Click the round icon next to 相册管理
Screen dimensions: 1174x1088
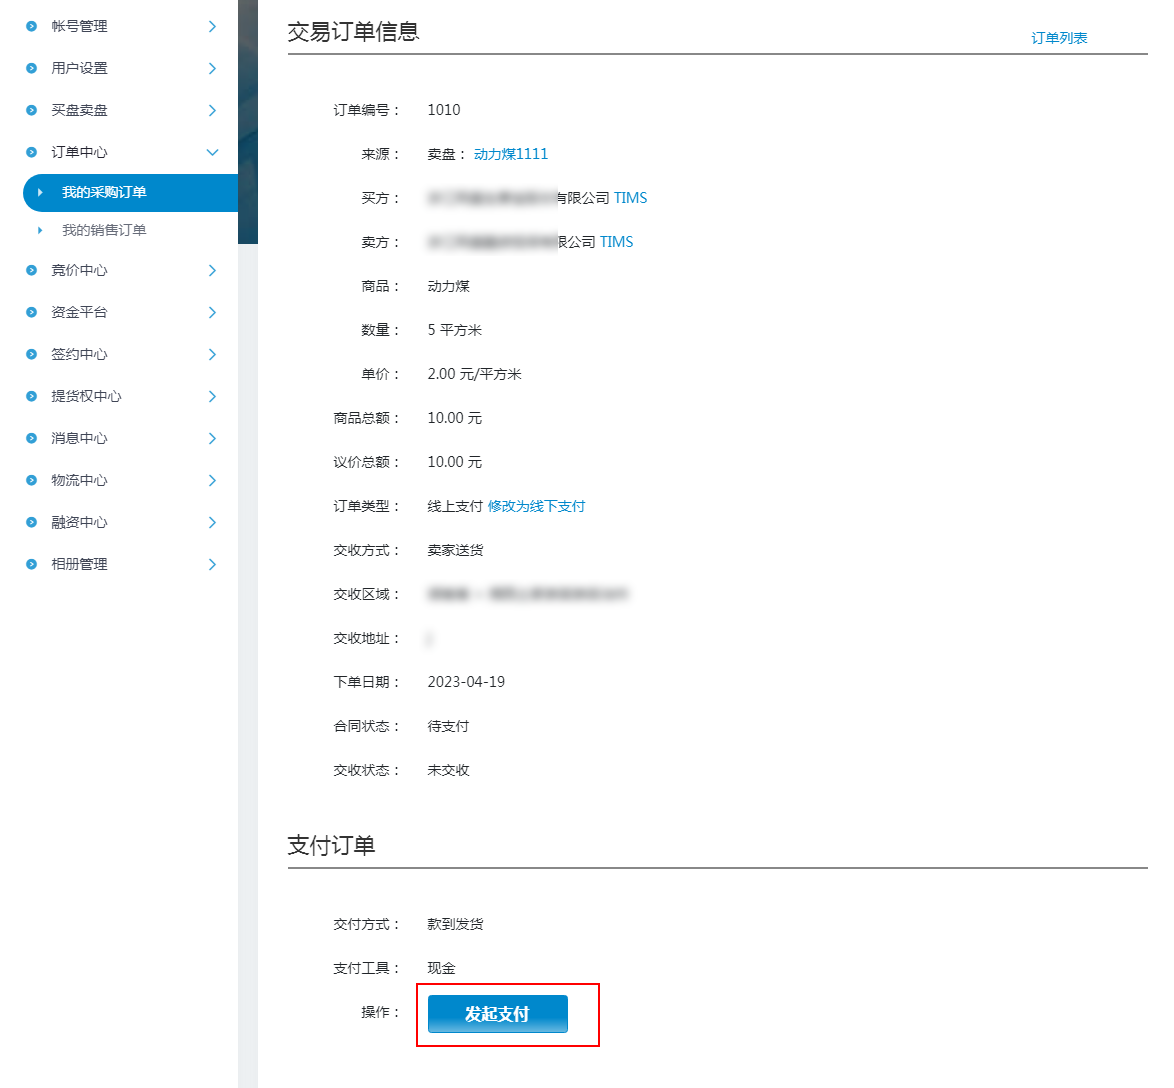tap(31, 564)
